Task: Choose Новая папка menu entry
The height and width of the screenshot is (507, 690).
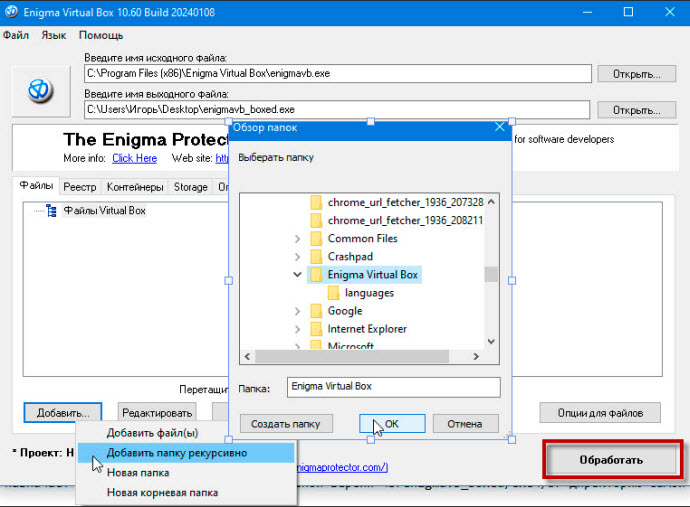Action: tap(138, 473)
